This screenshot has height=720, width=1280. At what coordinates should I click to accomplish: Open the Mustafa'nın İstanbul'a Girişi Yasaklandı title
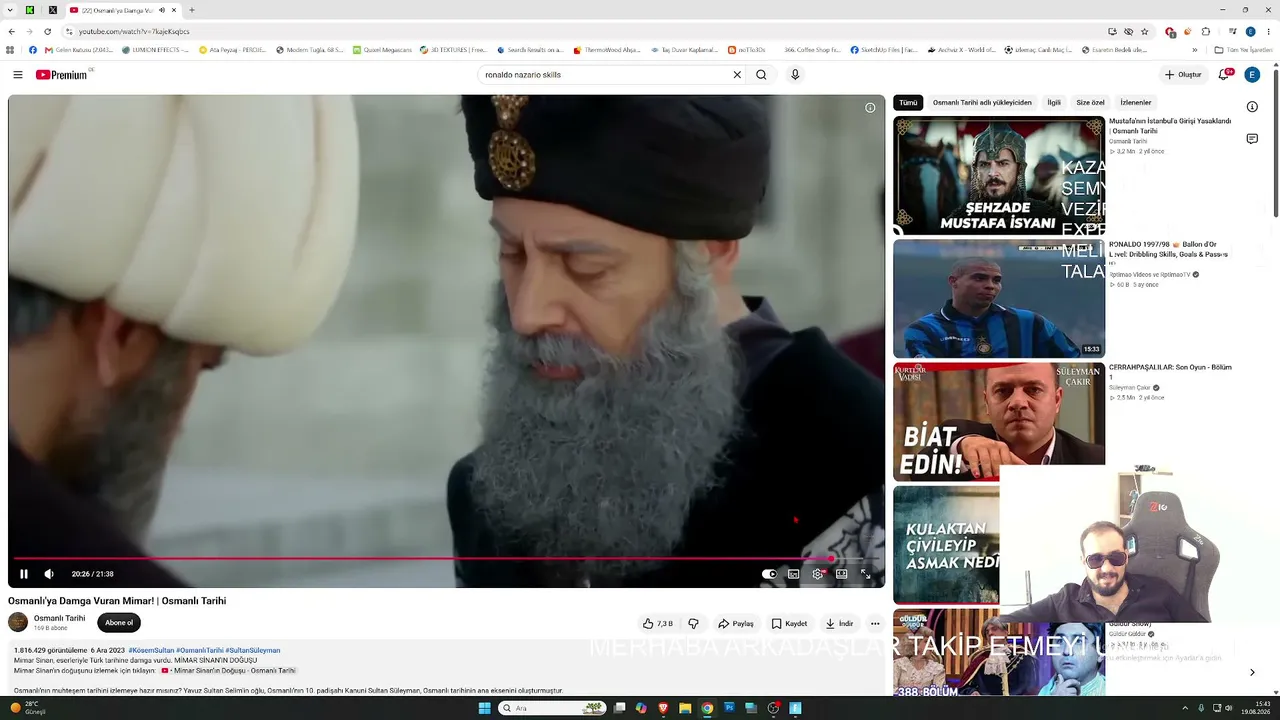[x=1170, y=126]
